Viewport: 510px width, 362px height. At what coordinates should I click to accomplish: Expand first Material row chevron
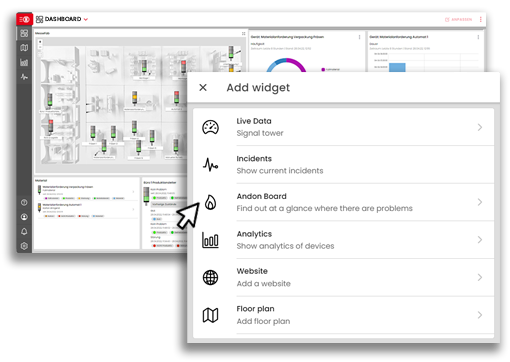coord(133,191)
